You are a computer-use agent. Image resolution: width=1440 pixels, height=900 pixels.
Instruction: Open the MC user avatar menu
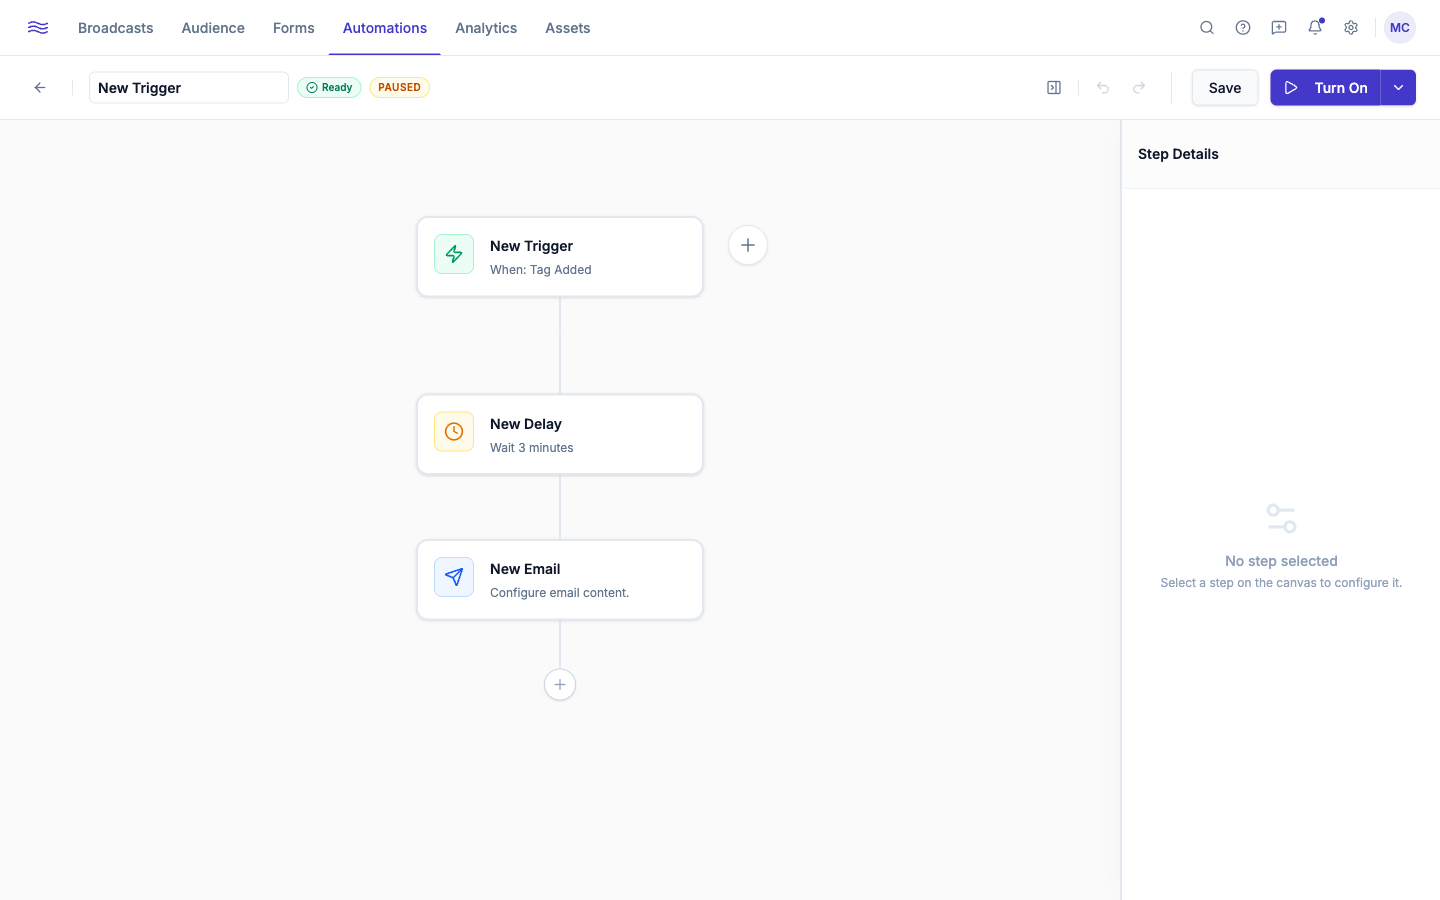coord(1400,28)
